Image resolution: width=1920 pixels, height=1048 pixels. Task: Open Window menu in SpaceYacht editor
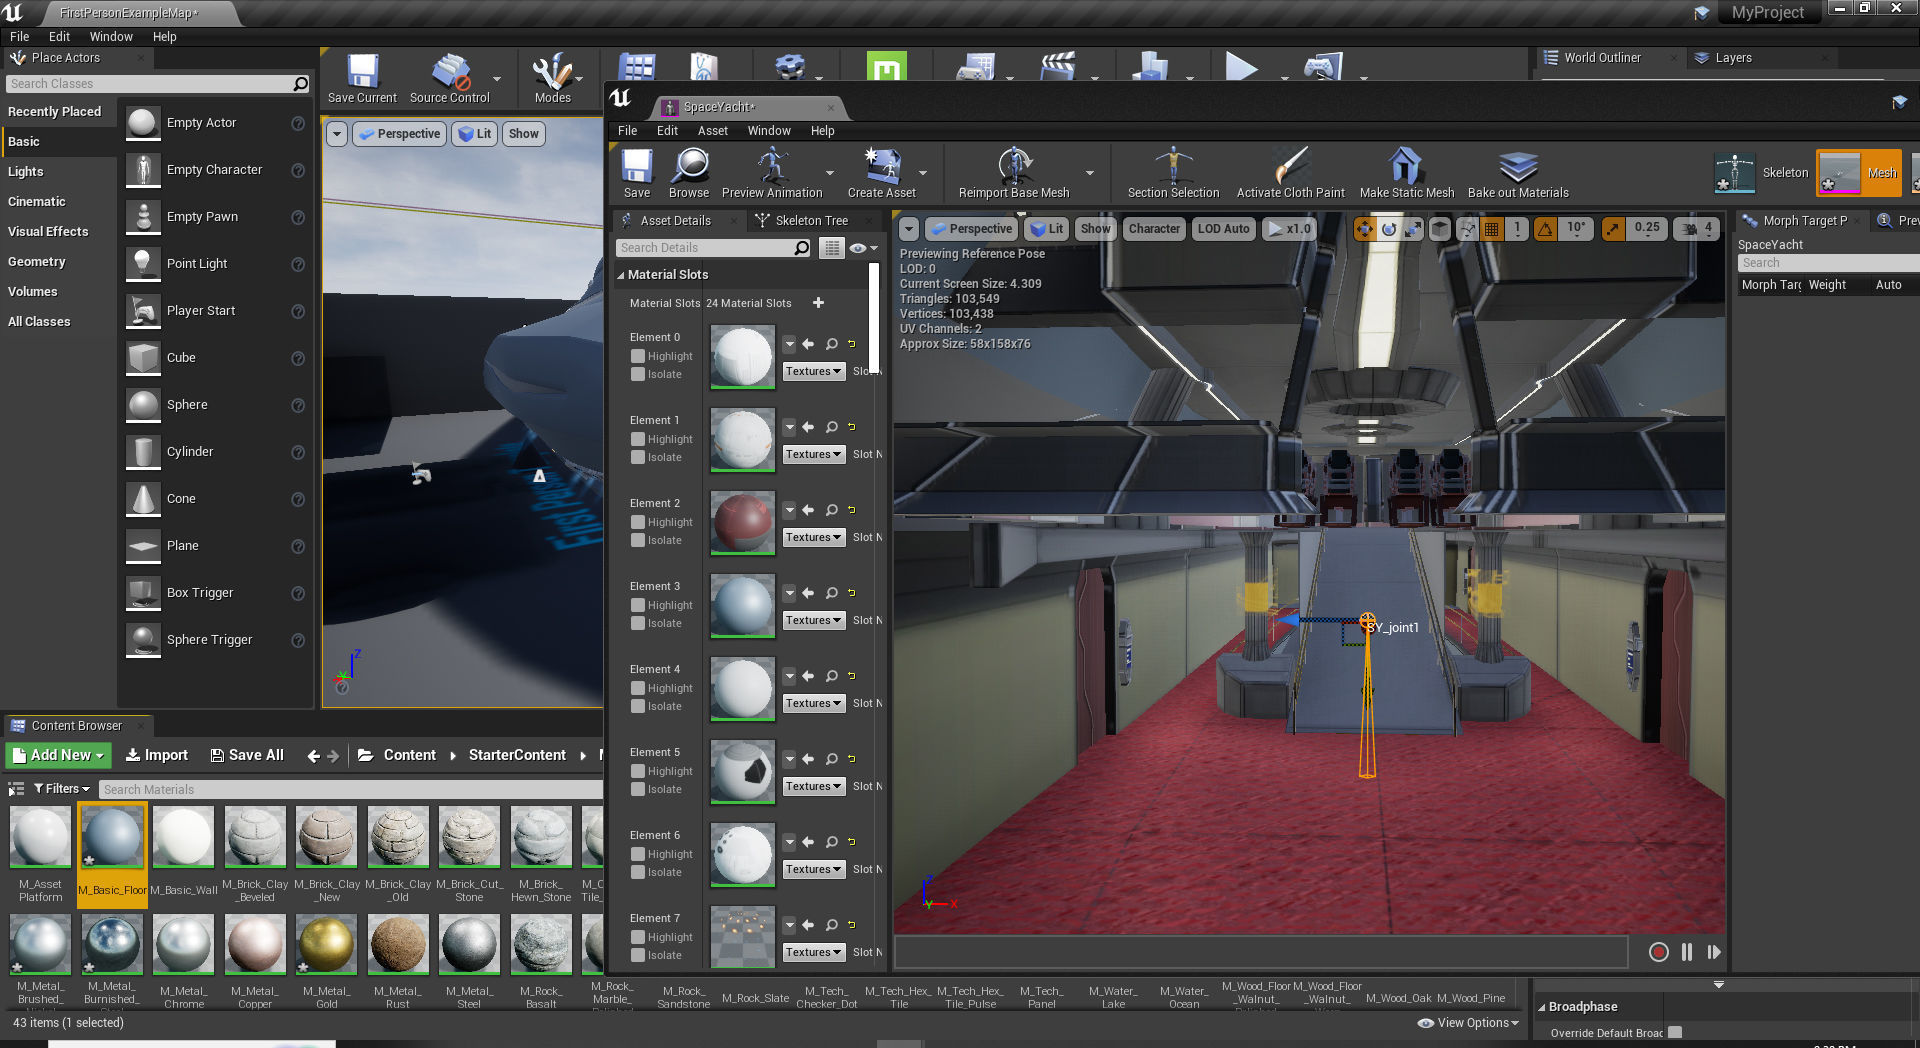(x=769, y=131)
